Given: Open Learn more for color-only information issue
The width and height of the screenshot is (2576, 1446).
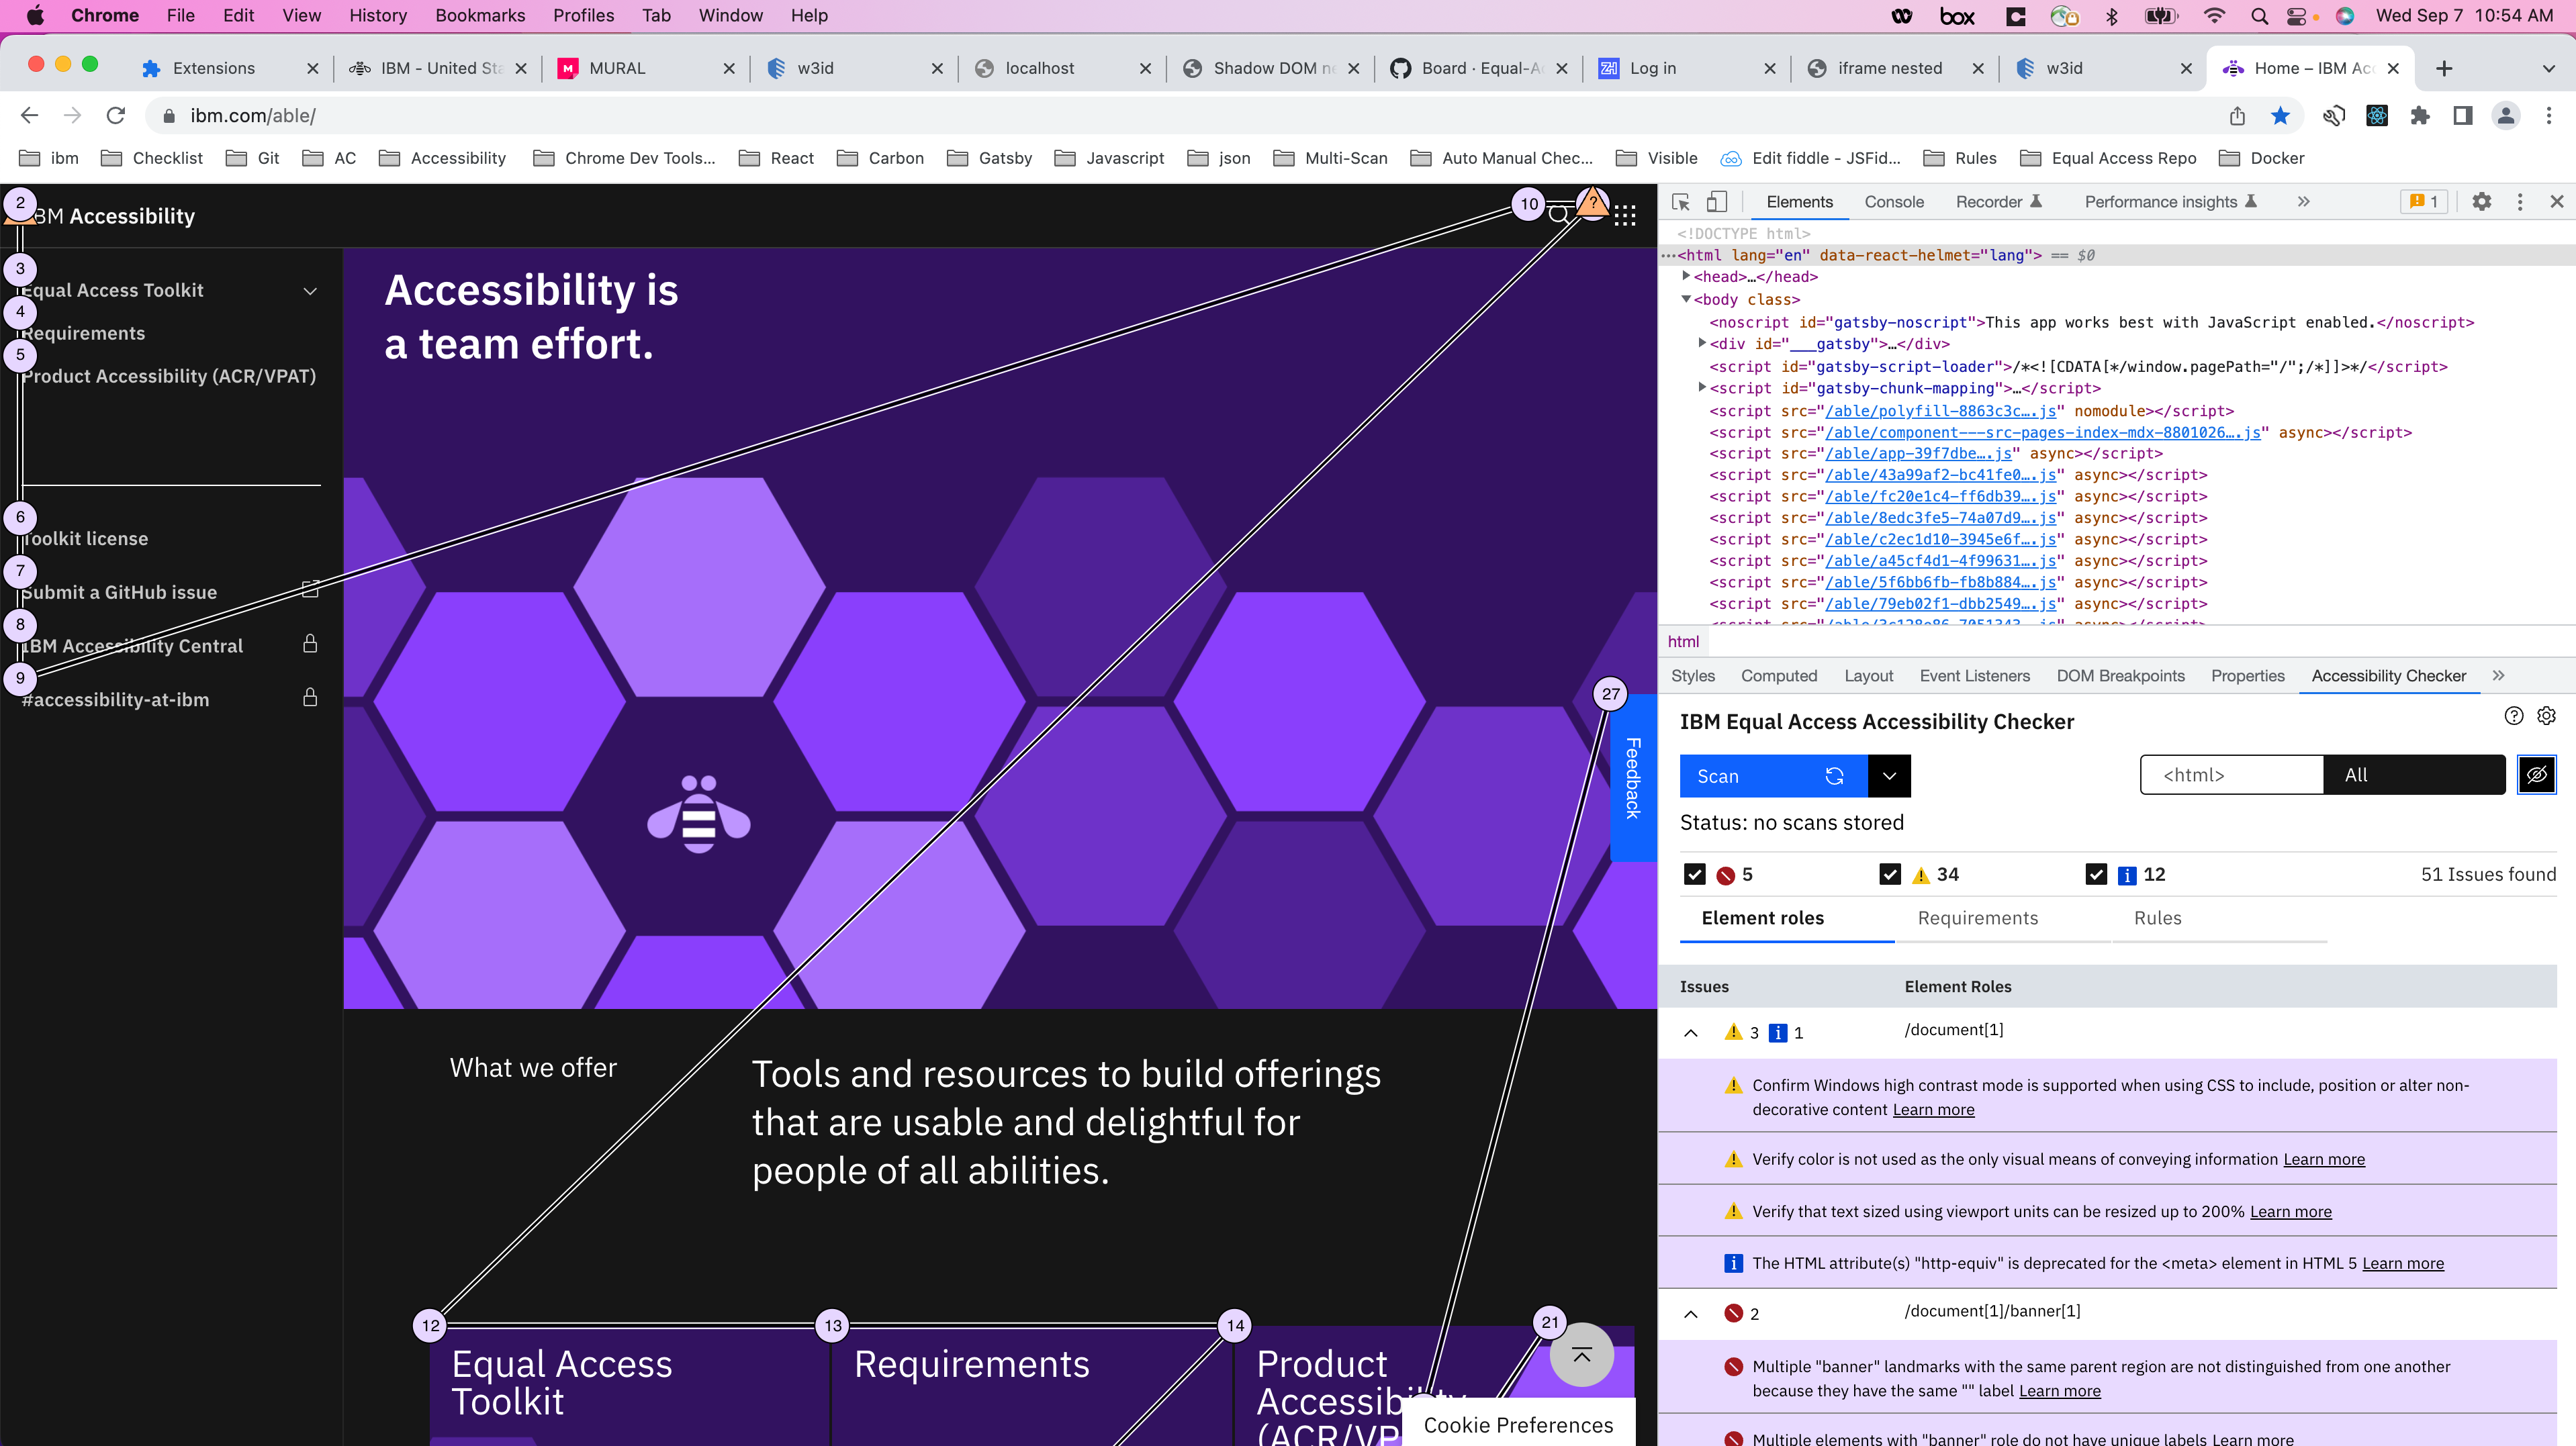Looking at the screenshot, I should 2324,1159.
